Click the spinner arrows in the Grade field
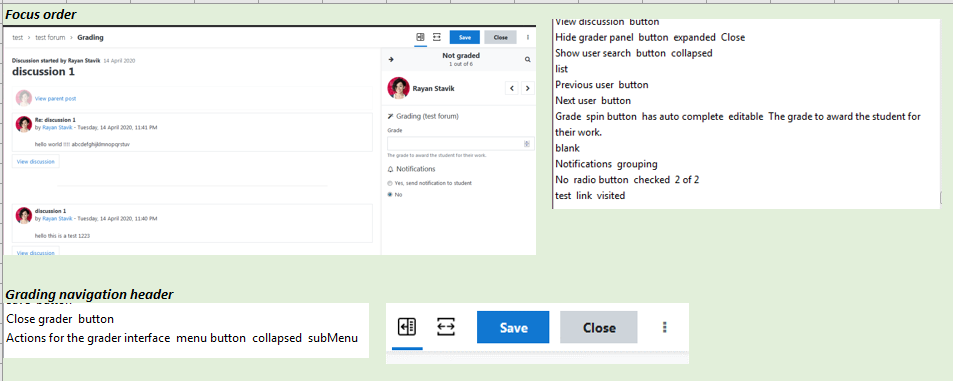953x381 pixels. [527, 144]
